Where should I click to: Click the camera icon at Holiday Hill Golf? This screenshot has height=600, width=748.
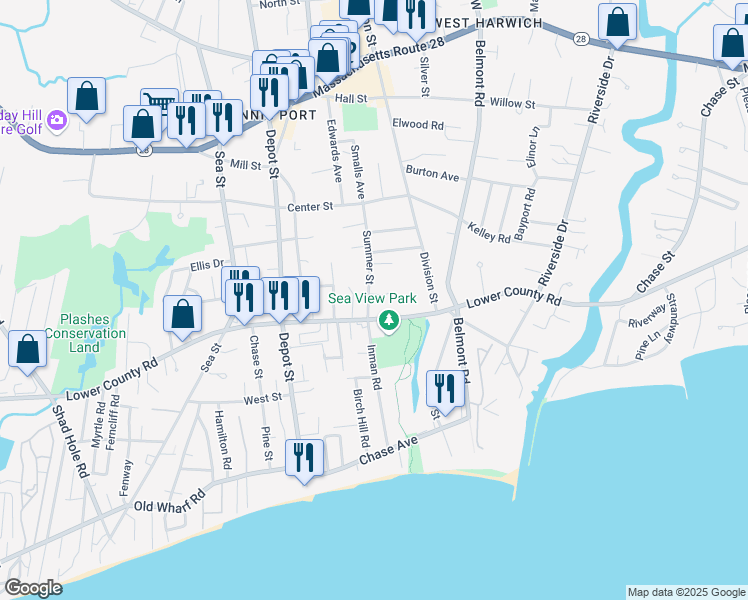pyautogui.click(x=57, y=121)
